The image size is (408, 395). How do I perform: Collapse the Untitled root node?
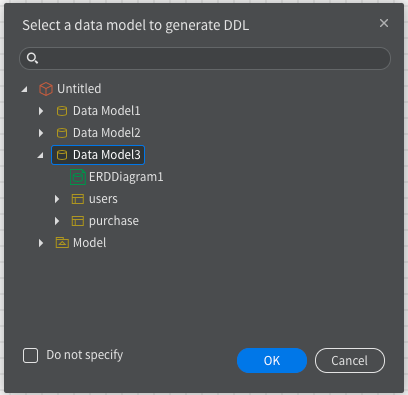25,89
